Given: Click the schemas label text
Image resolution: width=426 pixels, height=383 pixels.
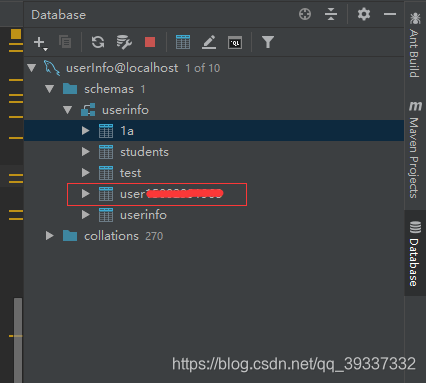Looking at the screenshot, I should point(109,89).
